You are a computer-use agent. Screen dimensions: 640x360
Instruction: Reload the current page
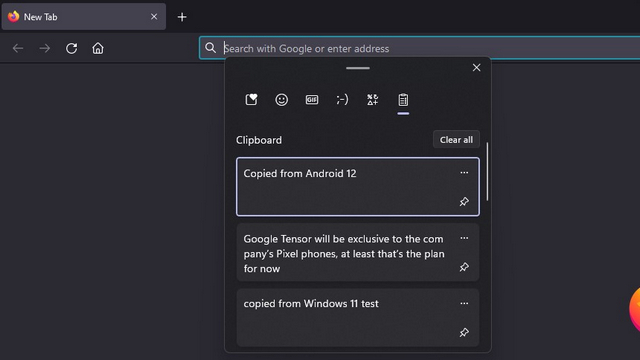click(x=71, y=49)
